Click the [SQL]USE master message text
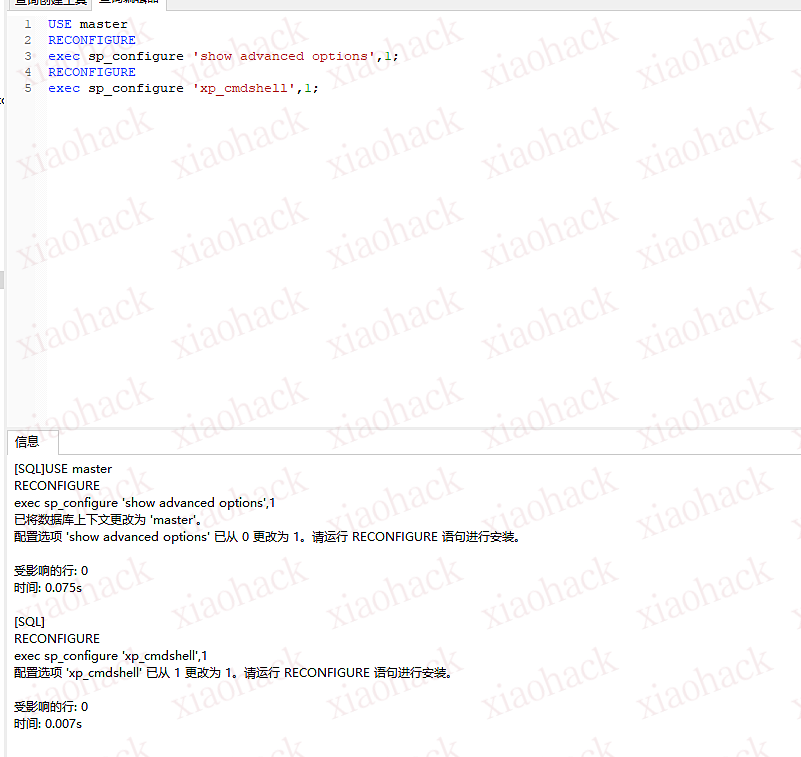Screen dimensions: 801x757 [62, 468]
